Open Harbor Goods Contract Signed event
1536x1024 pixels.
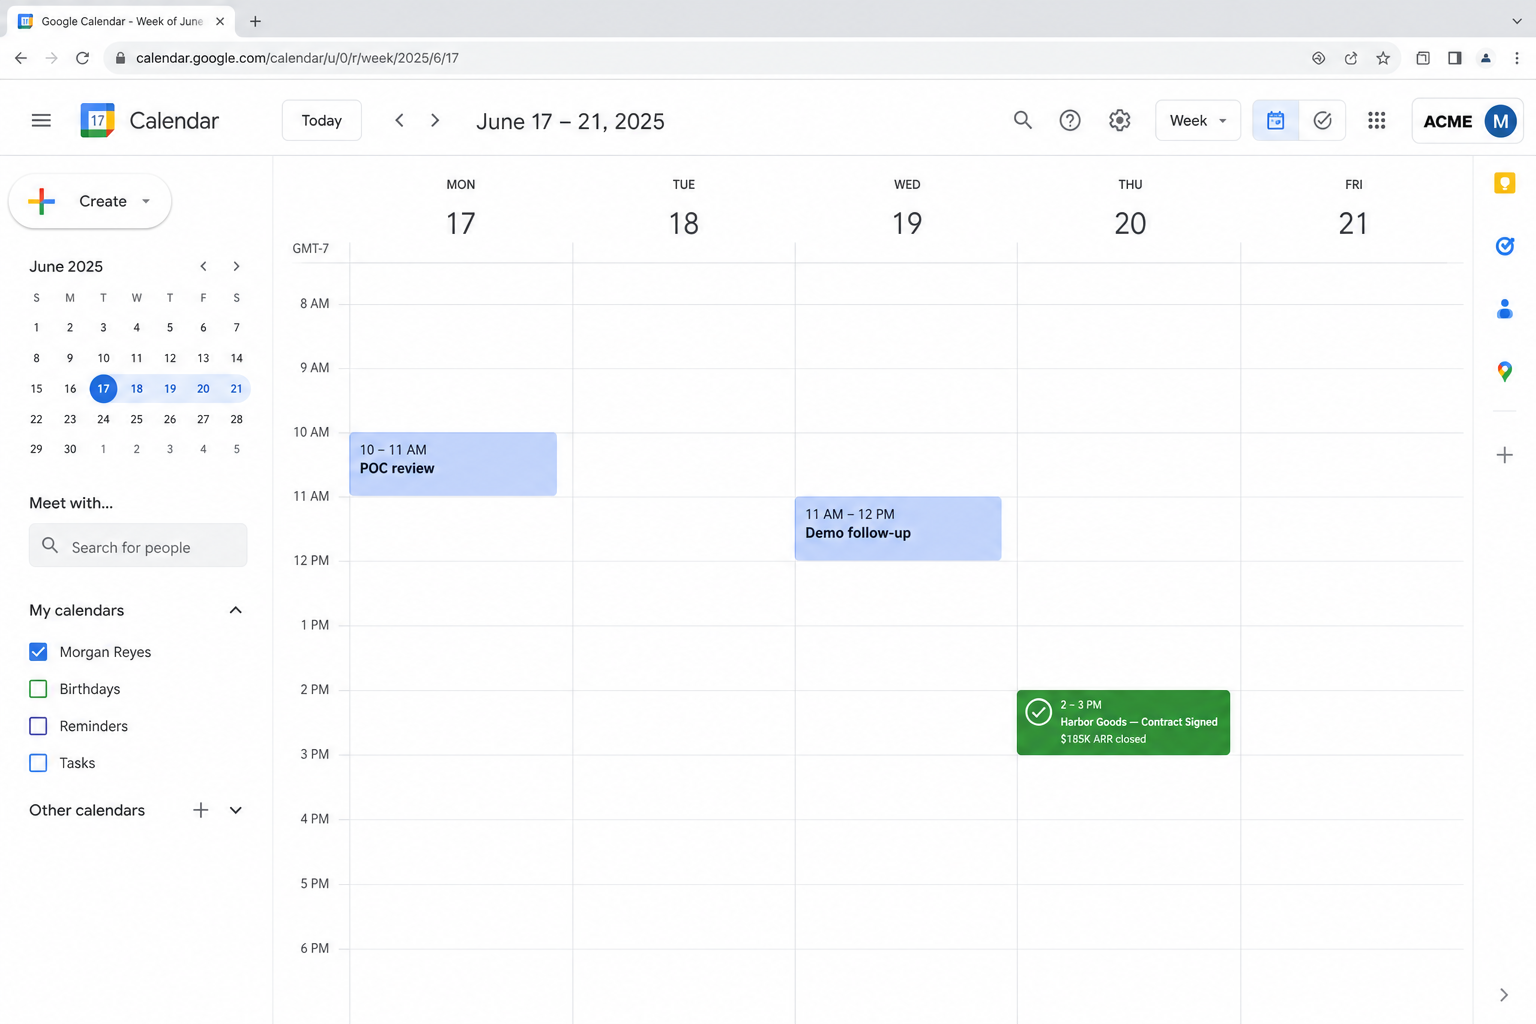point(1123,722)
